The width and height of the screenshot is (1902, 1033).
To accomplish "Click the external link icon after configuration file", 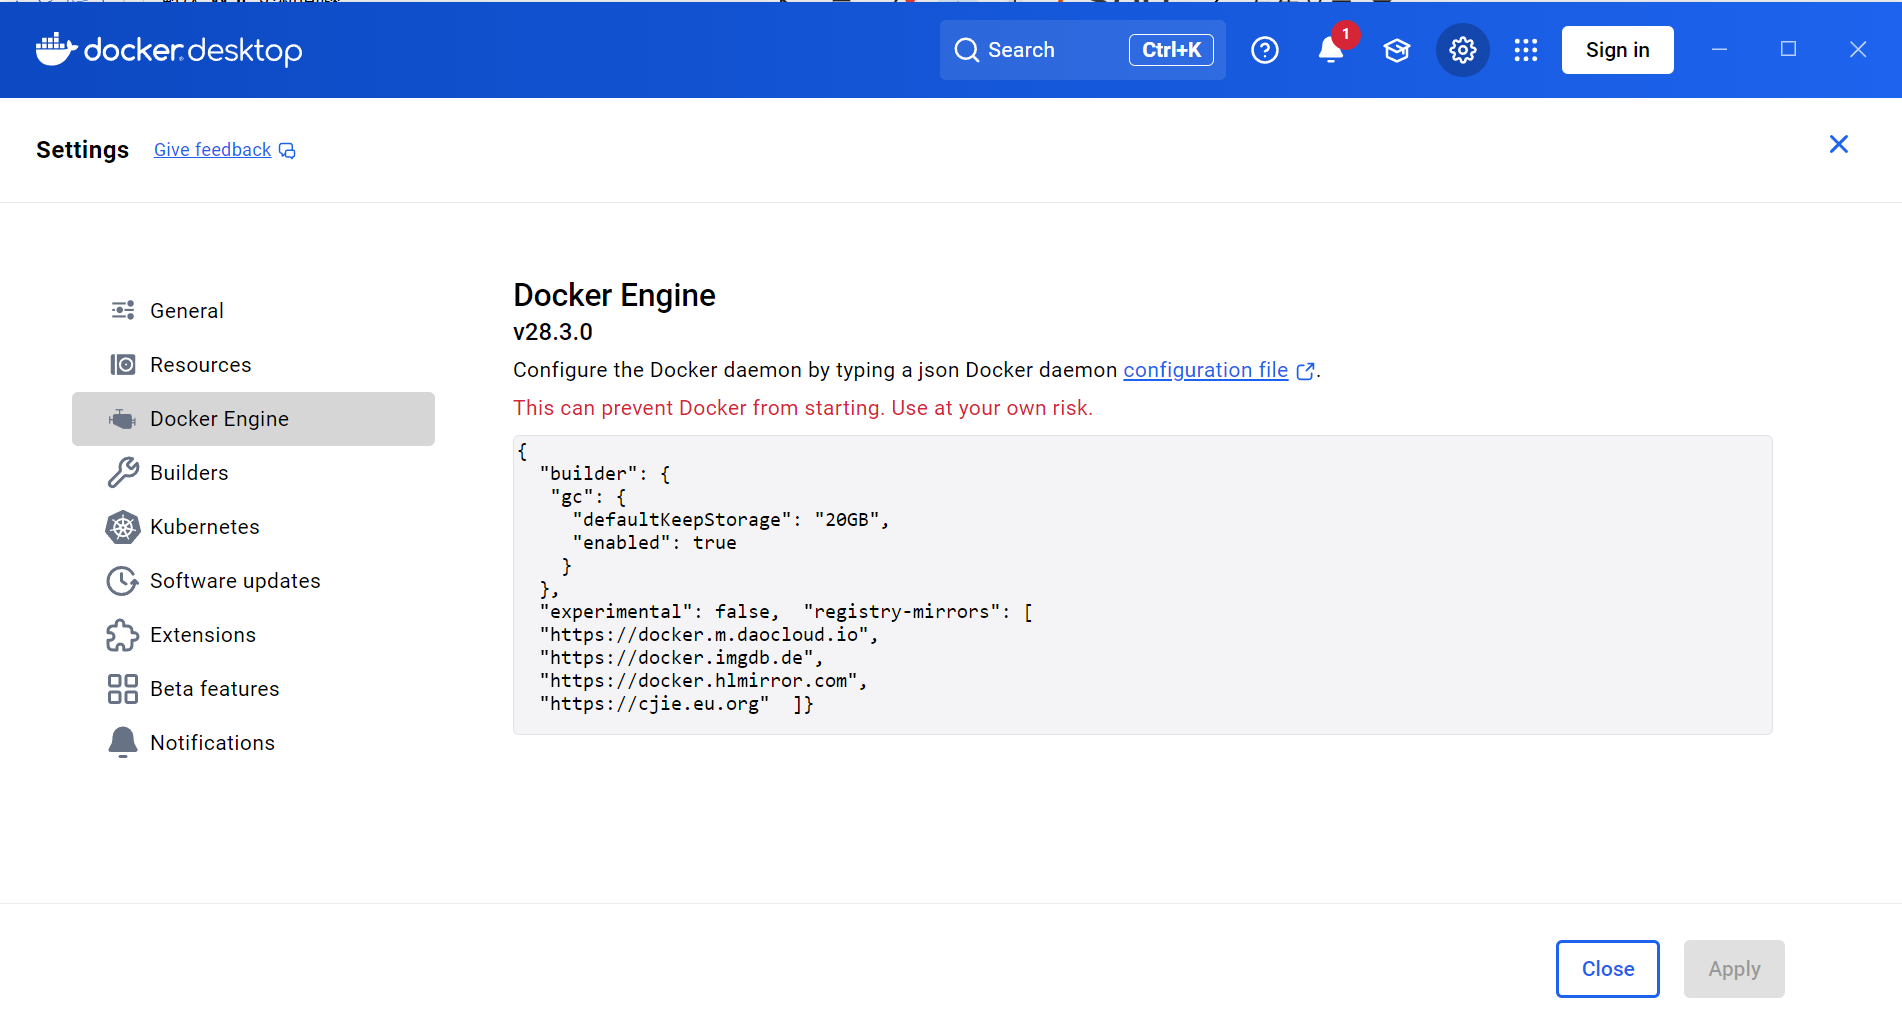I will pyautogui.click(x=1305, y=371).
